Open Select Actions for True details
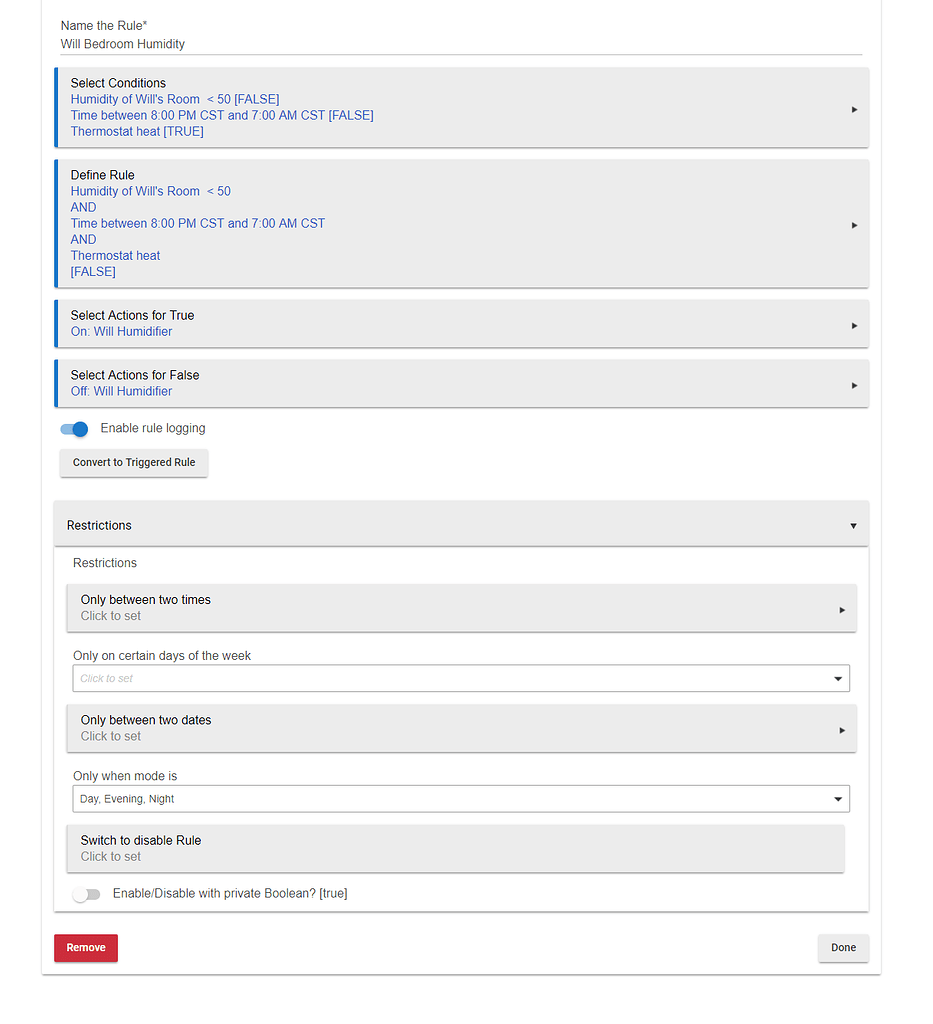The height and width of the screenshot is (1024, 933). pos(854,323)
